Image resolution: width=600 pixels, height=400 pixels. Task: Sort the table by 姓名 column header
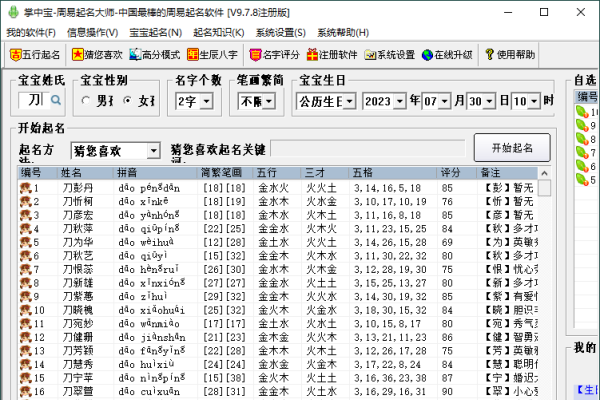click(85, 173)
